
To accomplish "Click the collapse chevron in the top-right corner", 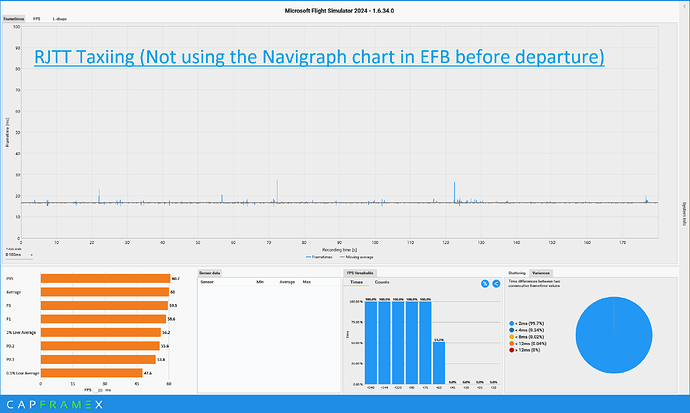I will tap(684, 7).
